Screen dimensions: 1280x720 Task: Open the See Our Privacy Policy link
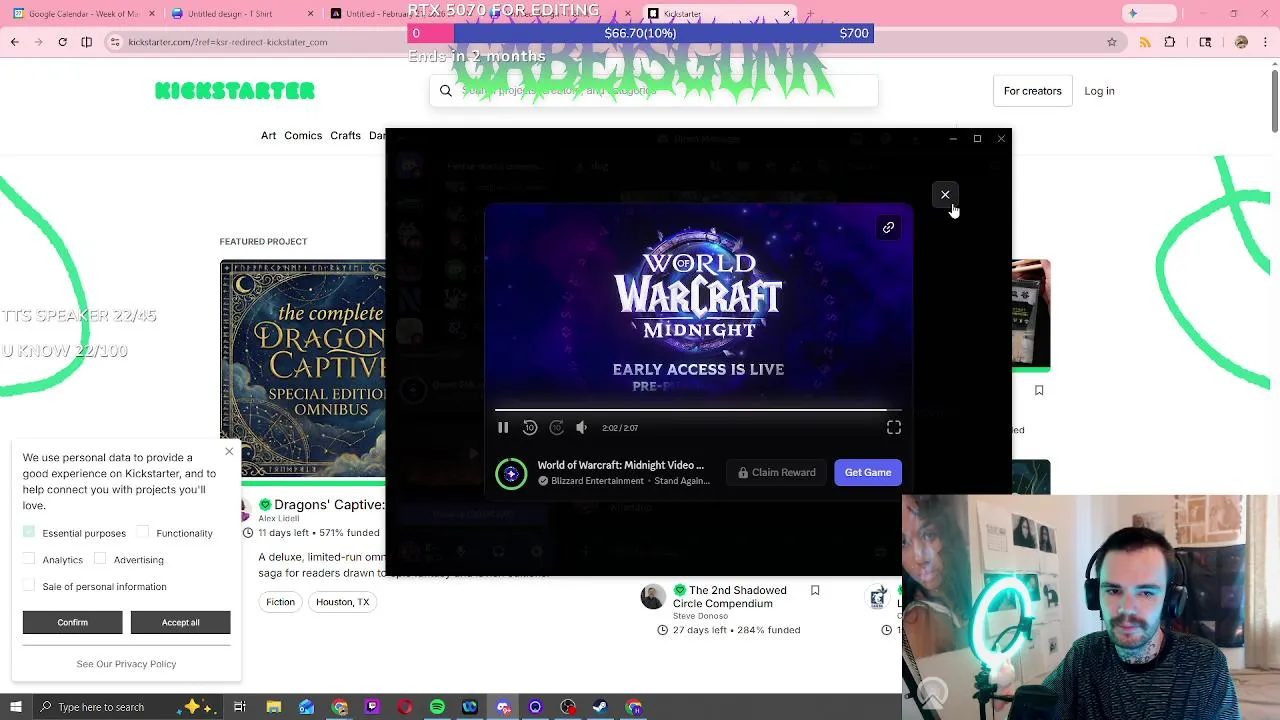(x=126, y=664)
